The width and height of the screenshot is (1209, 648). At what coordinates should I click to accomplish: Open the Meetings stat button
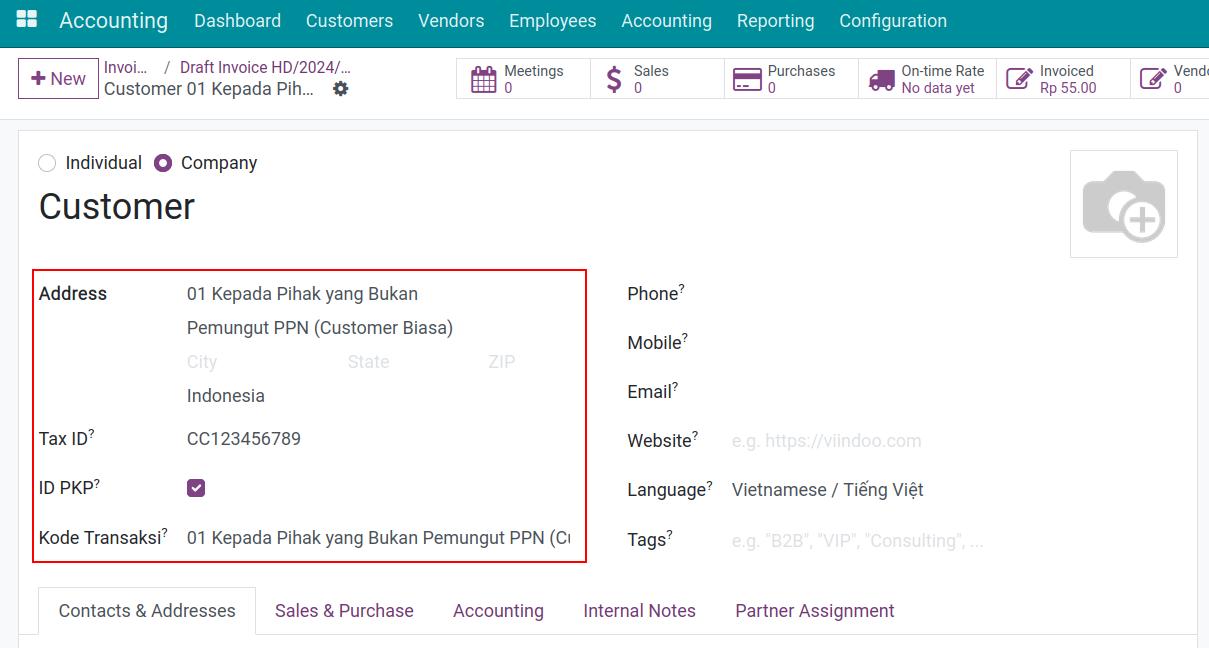(524, 79)
